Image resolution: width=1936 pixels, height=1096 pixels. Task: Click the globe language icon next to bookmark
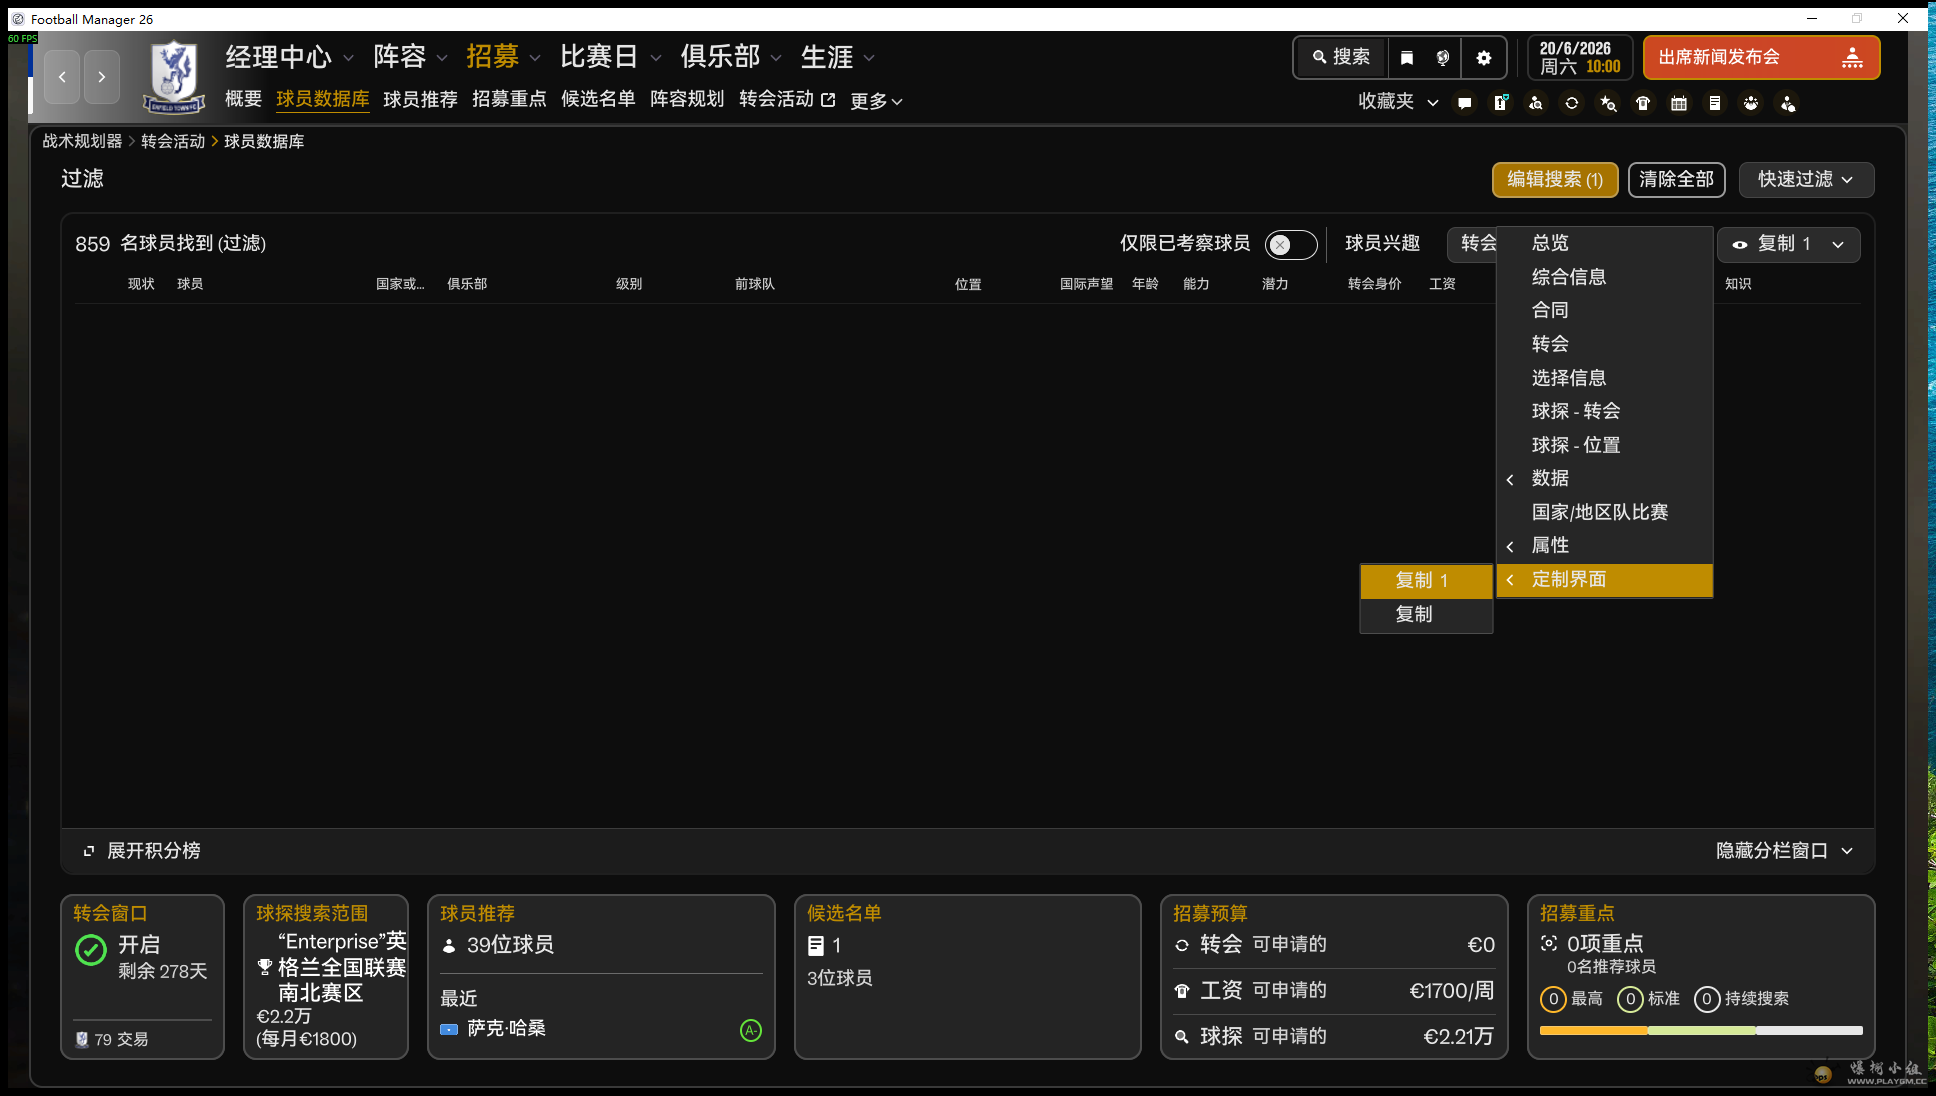(x=1441, y=57)
